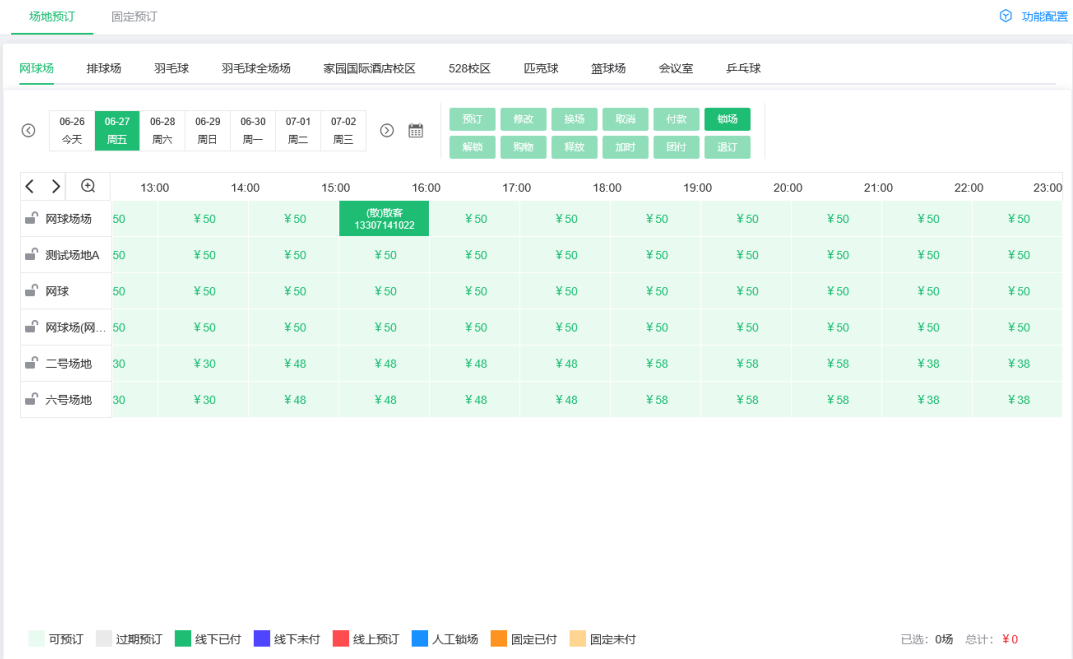Click the right arrow to scroll timeline later
Image resolution: width=1073 pixels, height=659 pixels.
(56, 186)
